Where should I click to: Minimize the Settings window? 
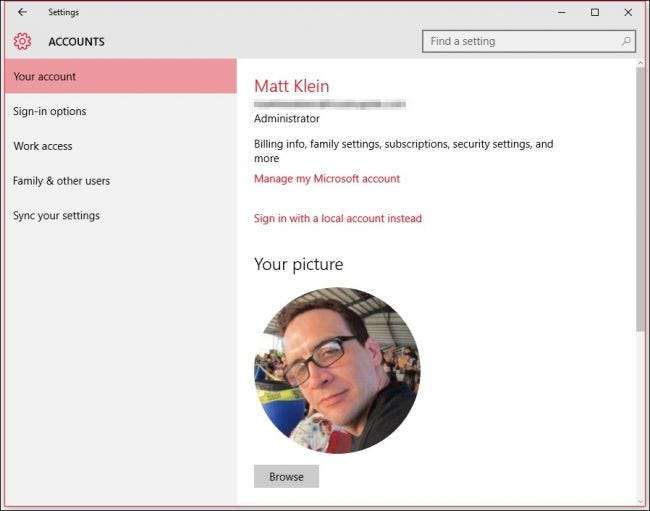point(562,12)
